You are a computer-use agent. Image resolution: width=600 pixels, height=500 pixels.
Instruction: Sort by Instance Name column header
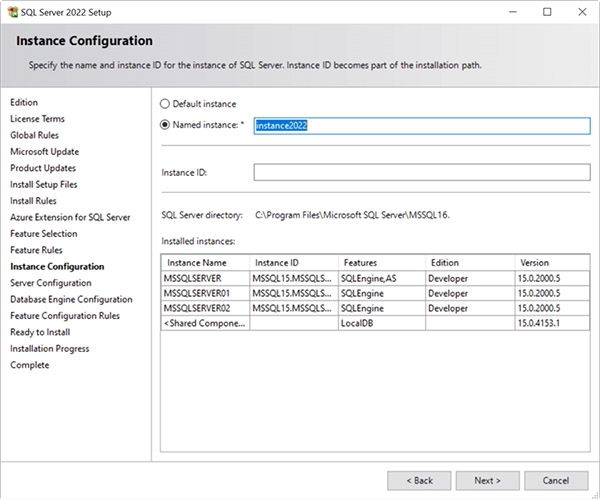[x=205, y=263]
